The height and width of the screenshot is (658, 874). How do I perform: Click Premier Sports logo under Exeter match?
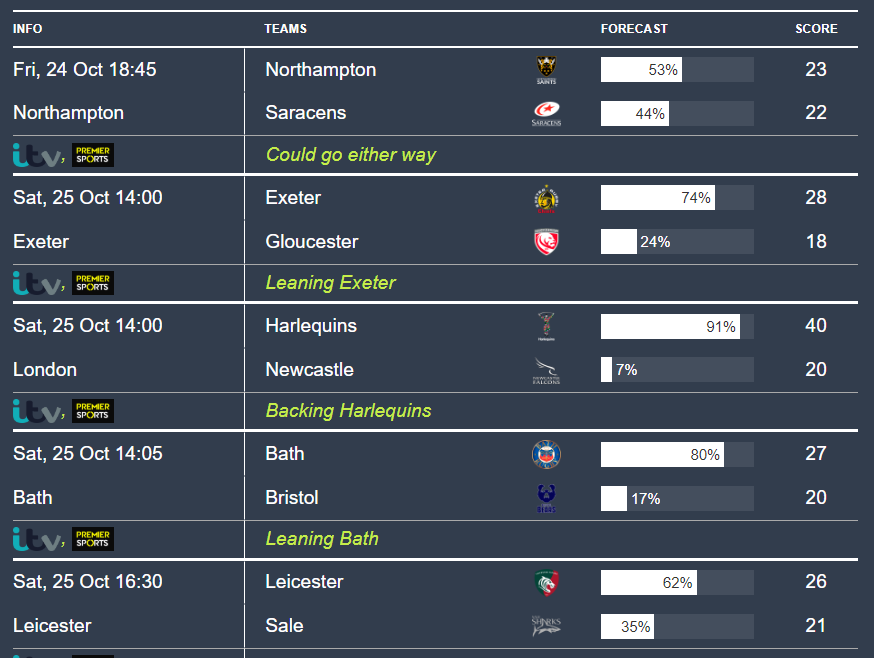[x=93, y=283]
